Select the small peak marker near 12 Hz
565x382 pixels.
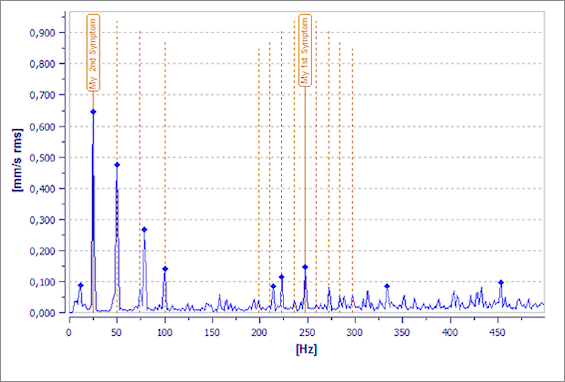[81, 285]
